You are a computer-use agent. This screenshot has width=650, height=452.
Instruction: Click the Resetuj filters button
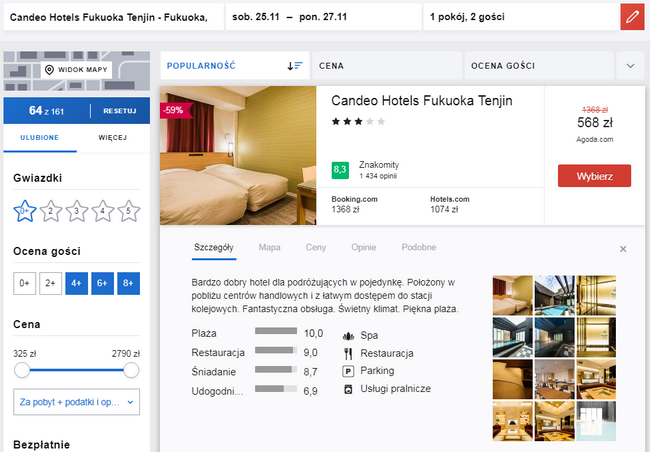click(x=118, y=110)
